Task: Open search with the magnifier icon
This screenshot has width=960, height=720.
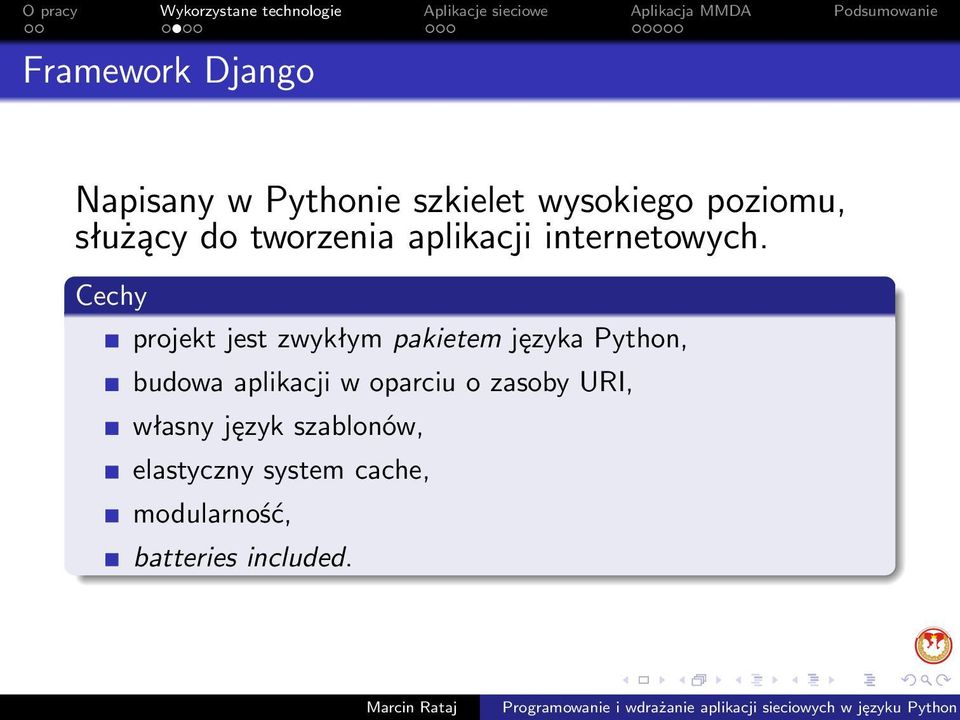Action: pyautogui.click(x=926, y=680)
